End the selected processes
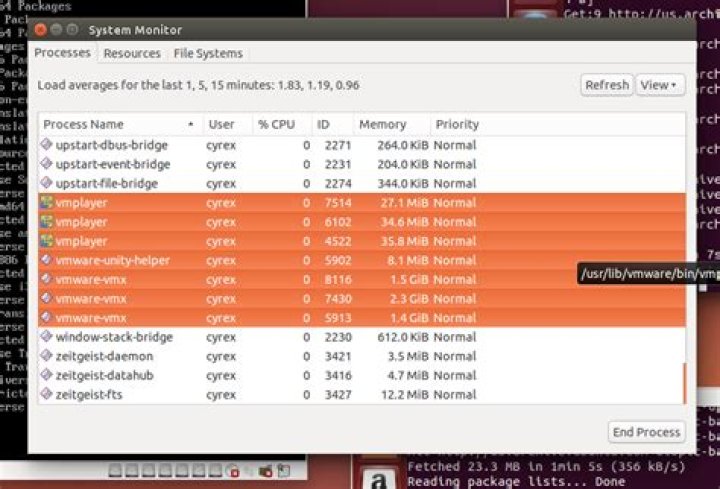720x489 pixels. (x=646, y=432)
